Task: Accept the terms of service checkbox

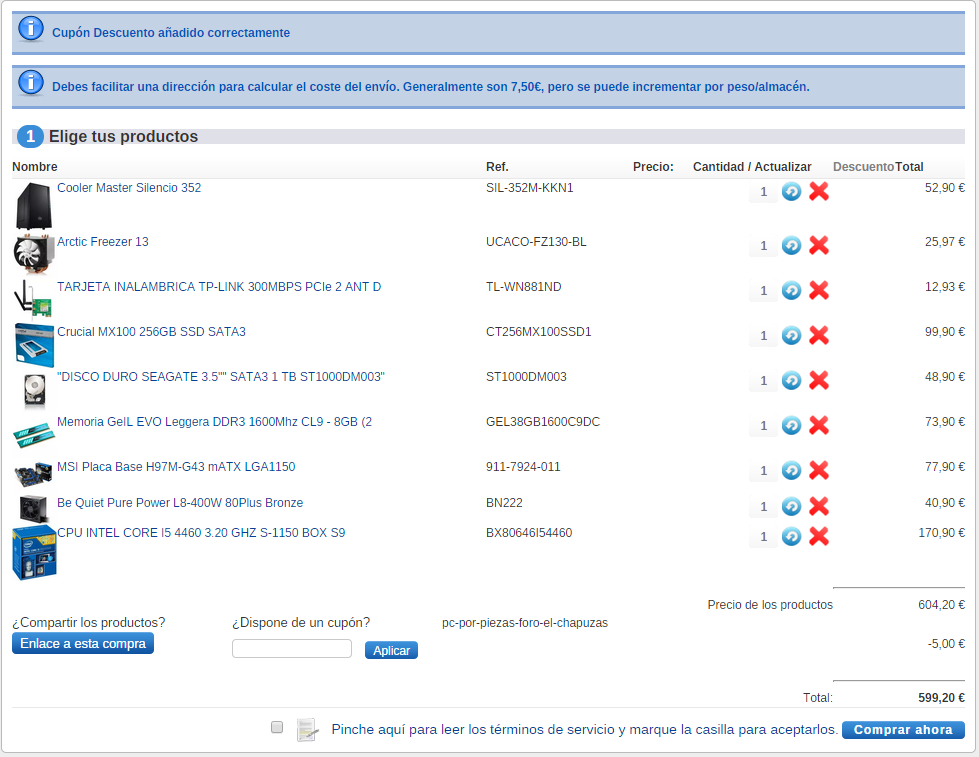Action: [277, 727]
